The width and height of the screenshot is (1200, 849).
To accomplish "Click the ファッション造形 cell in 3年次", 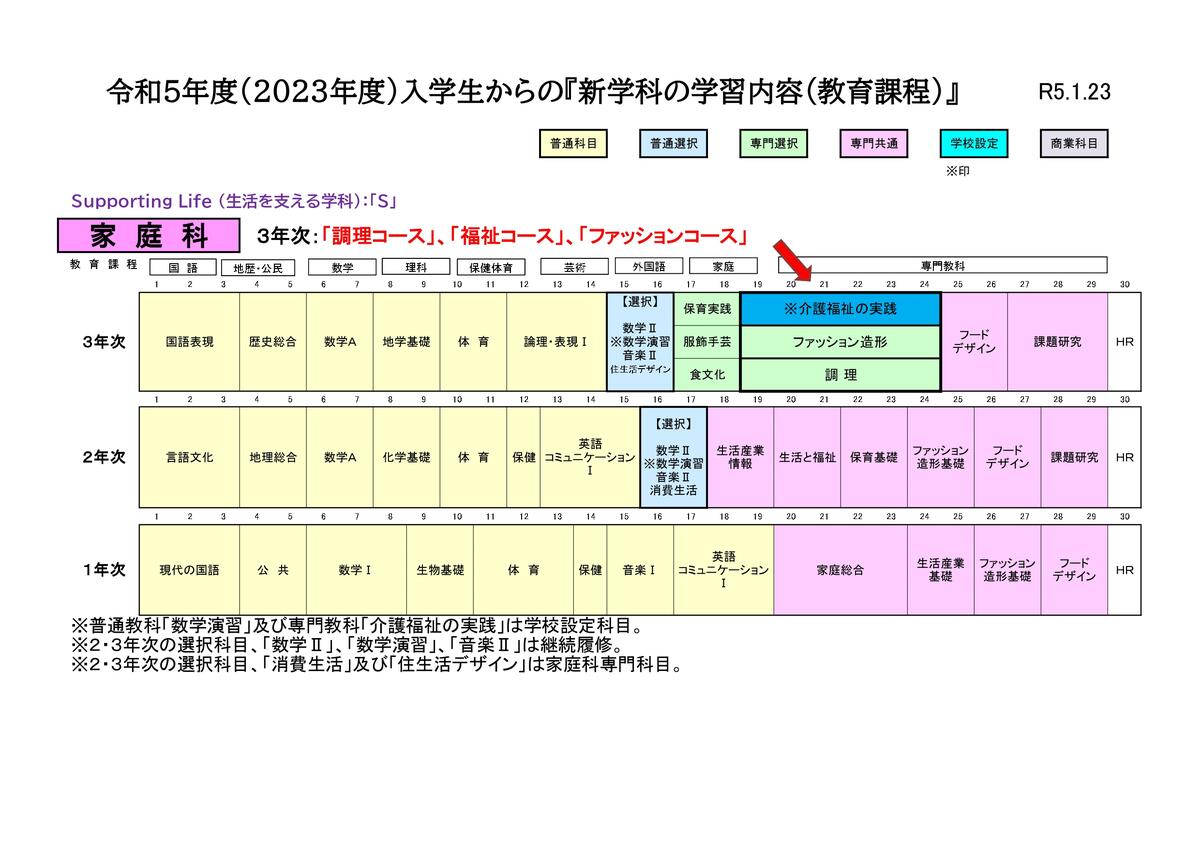I will click(x=840, y=341).
